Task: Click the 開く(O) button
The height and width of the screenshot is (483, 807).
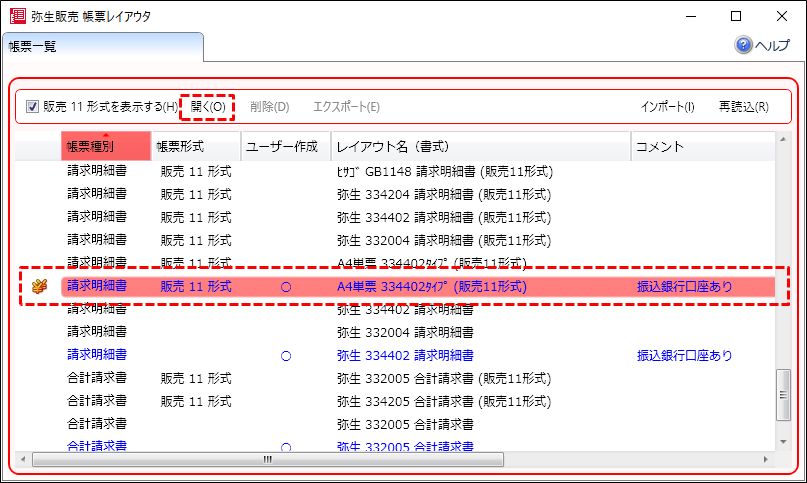Action: [208, 107]
